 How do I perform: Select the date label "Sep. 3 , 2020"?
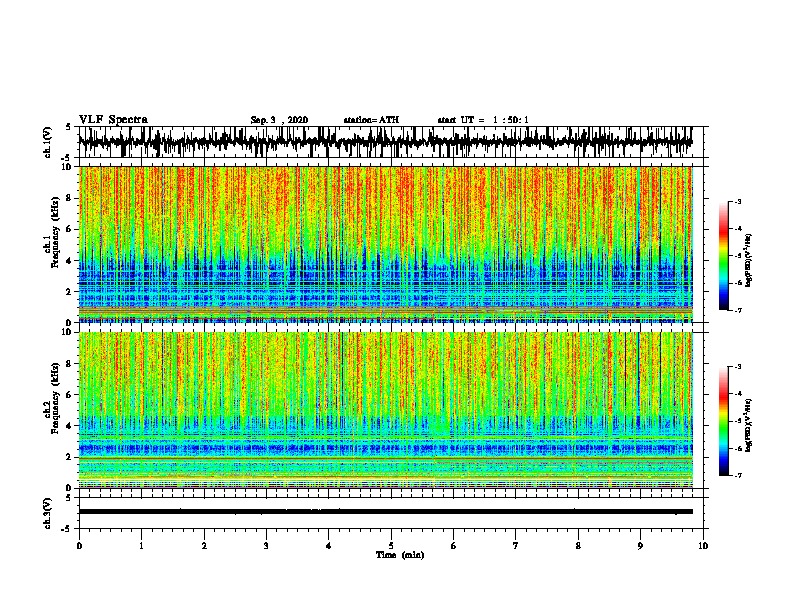click(x=279, y=120)
